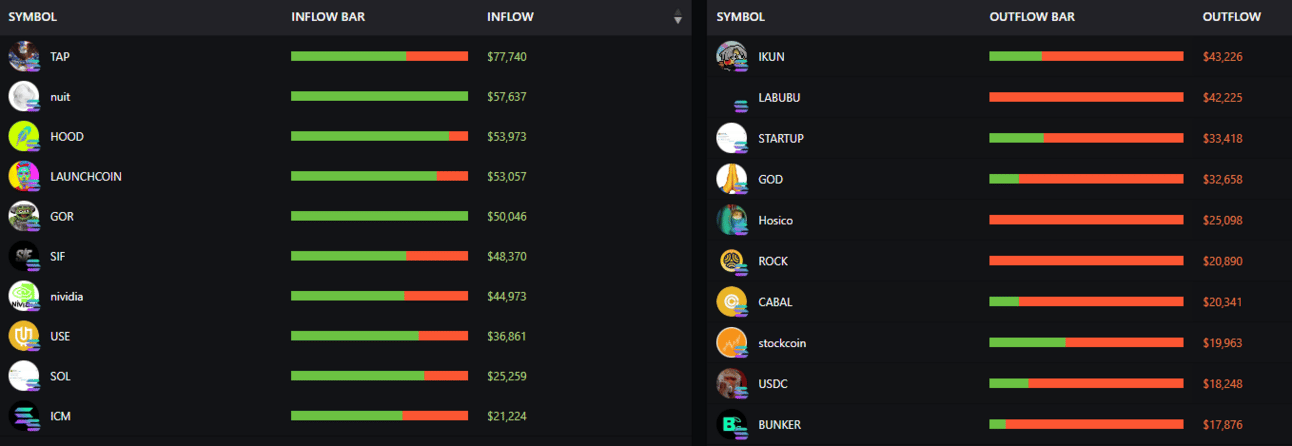This screenshot has width=1292, height=446.
Task: Click the $44,973 inflow value
Action: 507,297
